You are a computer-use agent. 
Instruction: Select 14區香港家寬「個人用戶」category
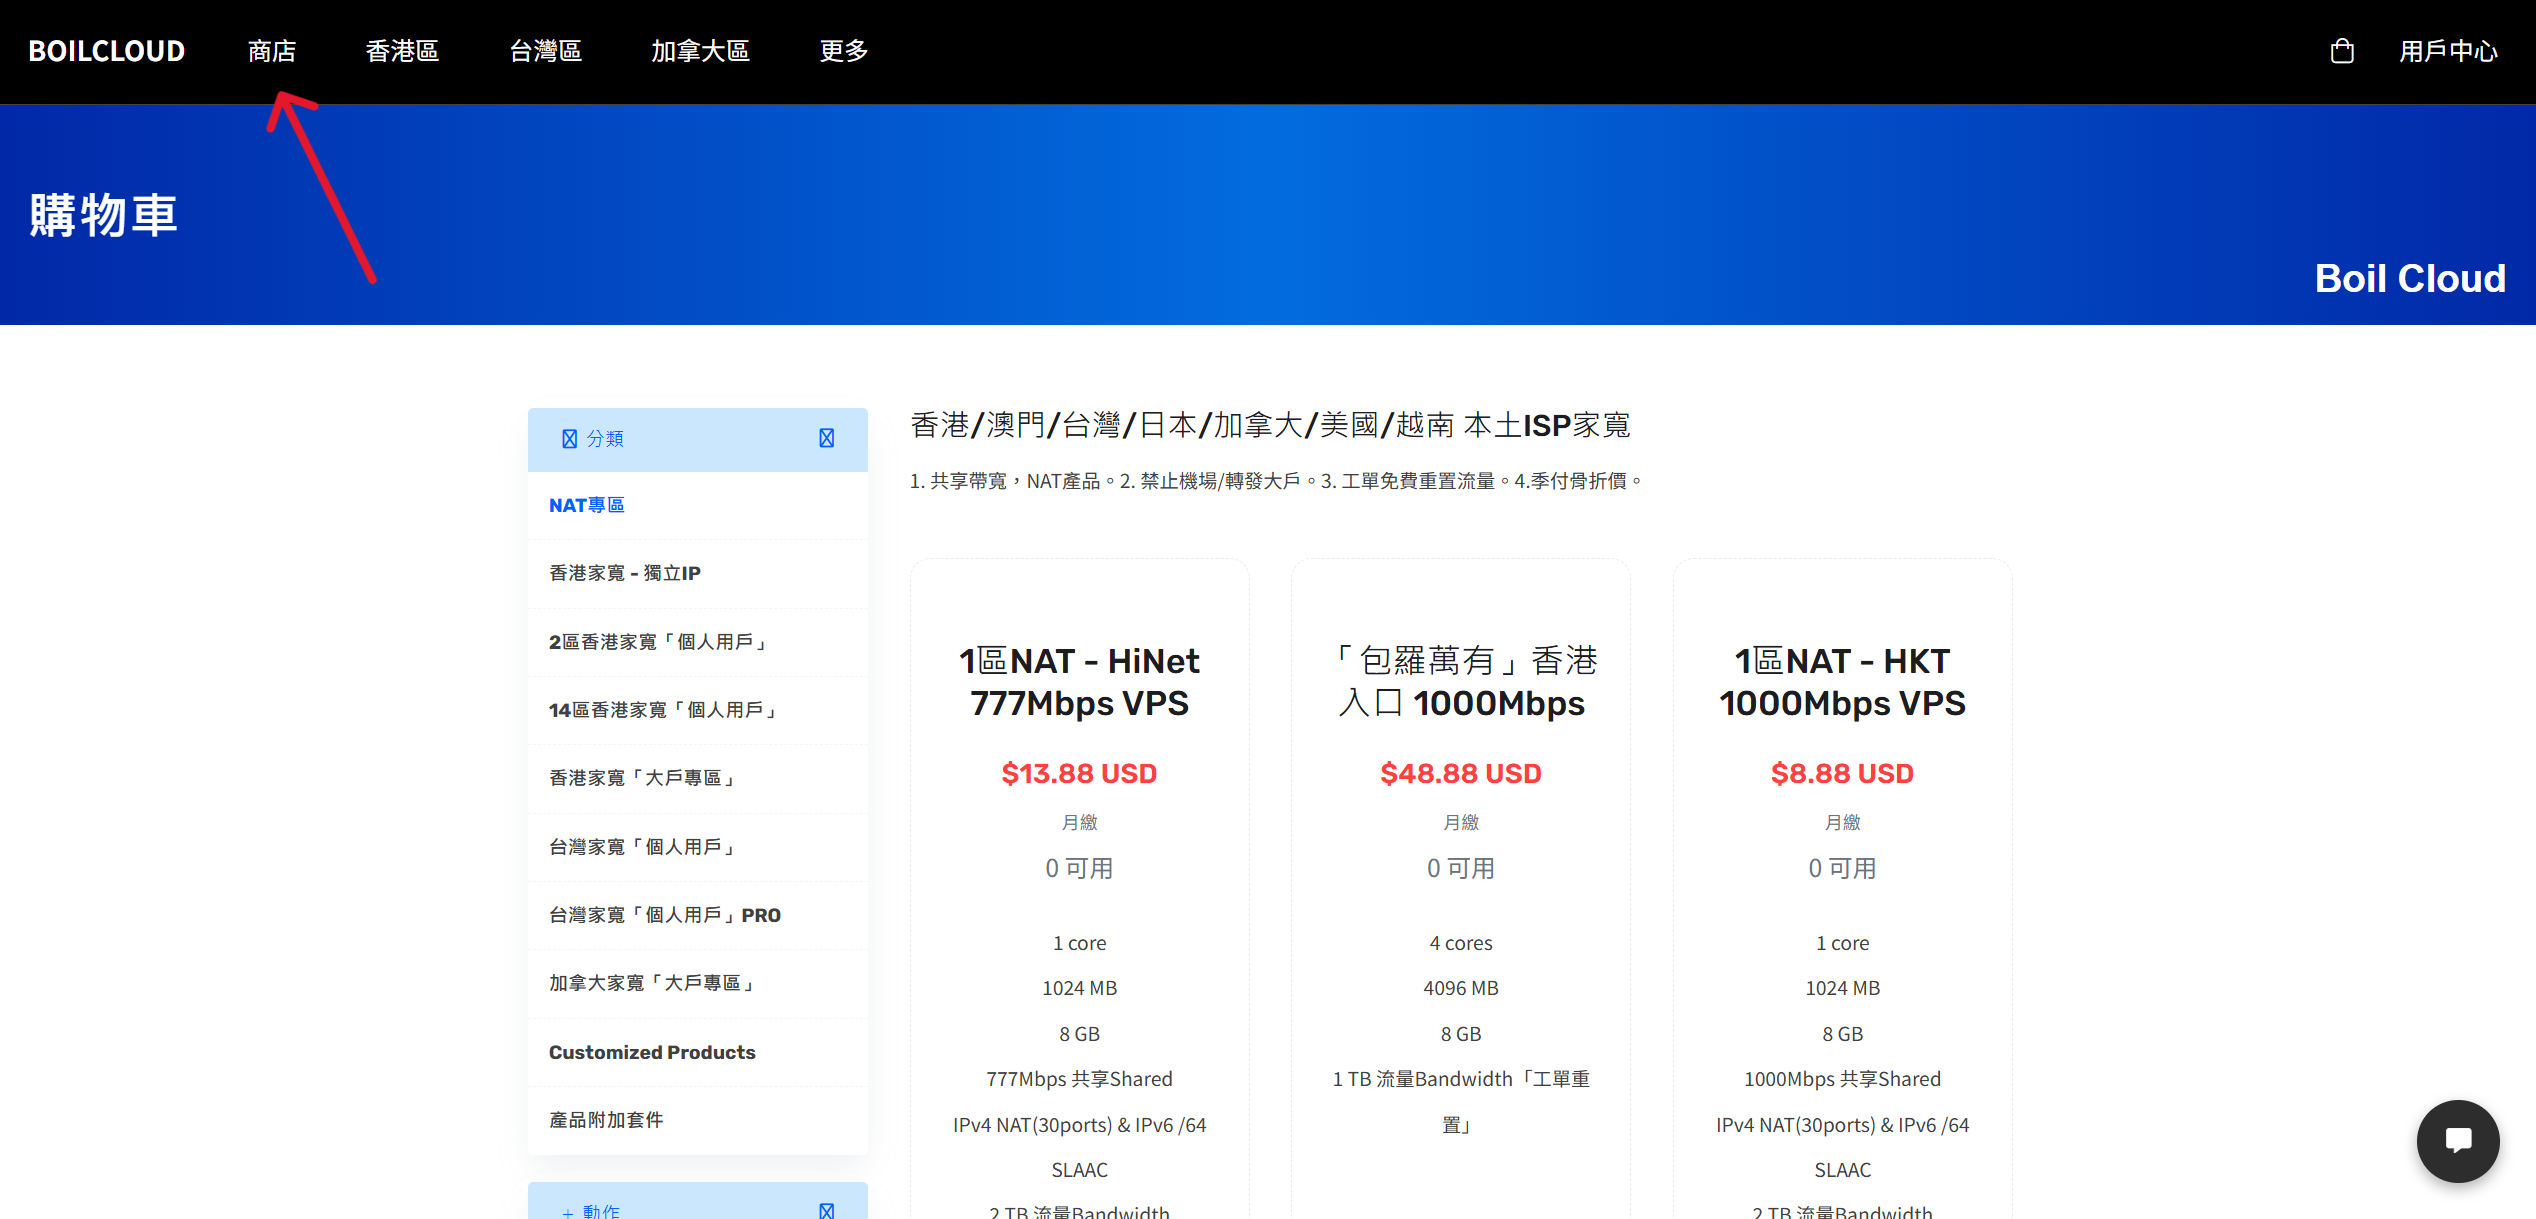pyautogui.click(x=698, y=710)
